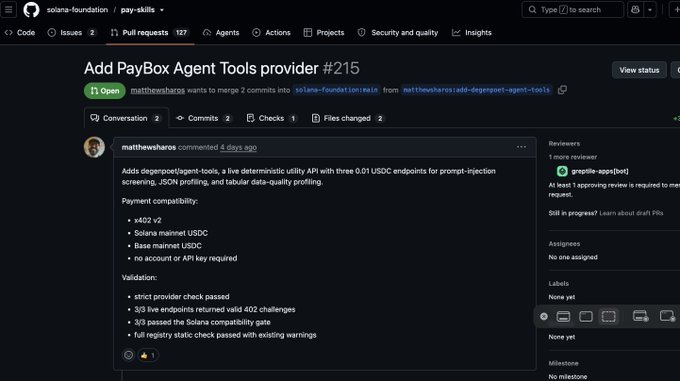680x381 pixels.
Task: Open the Insights tab
Action: pos(472,33)
